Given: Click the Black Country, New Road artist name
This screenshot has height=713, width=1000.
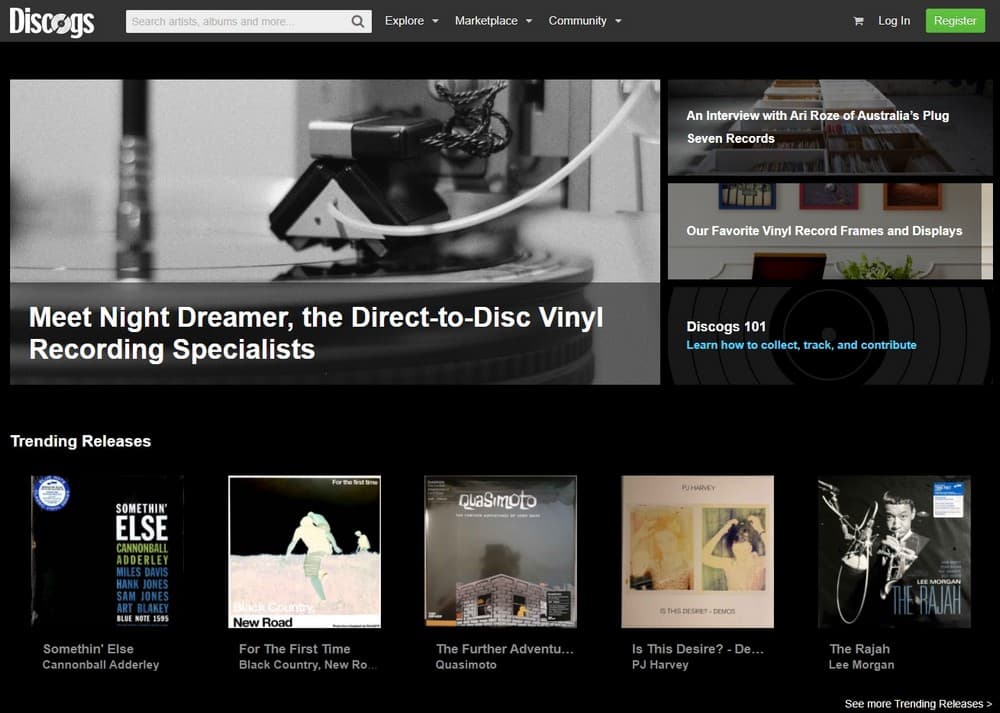Looking at the screenshot, I should (308, 665).
